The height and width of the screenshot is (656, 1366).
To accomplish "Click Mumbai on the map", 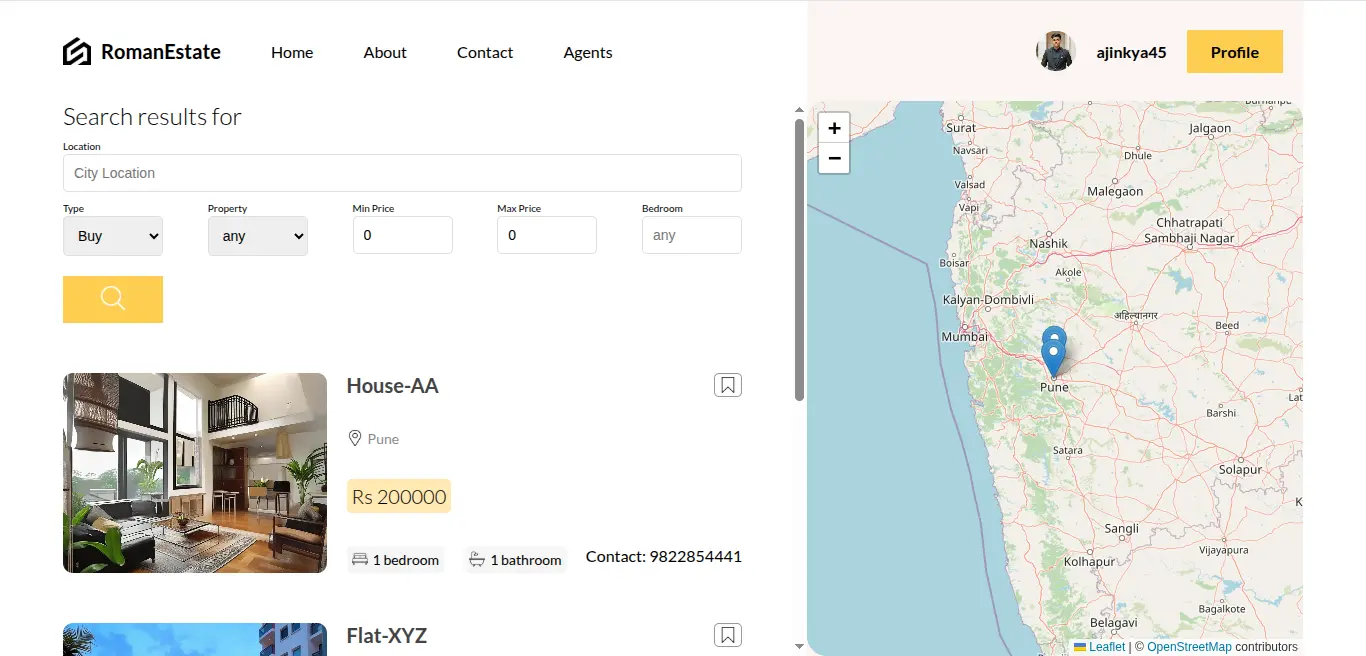I will tap(965, 337).
